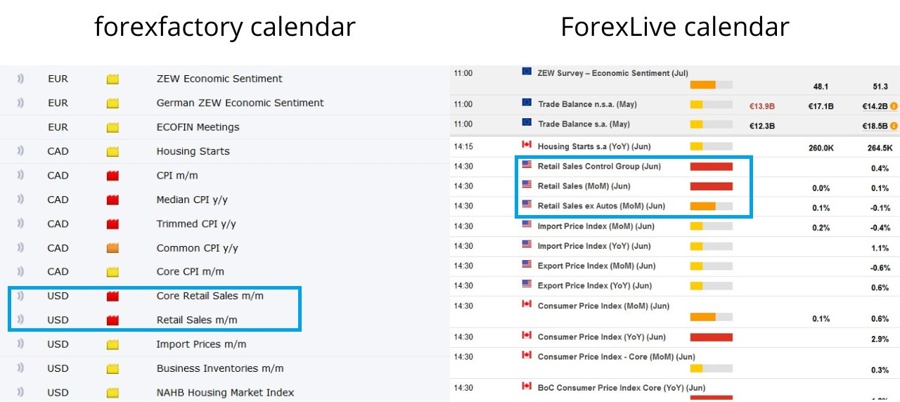
Task: Click the USD currency label for Business Inventories
Action: pyautogui.click(x=58, y=369)
